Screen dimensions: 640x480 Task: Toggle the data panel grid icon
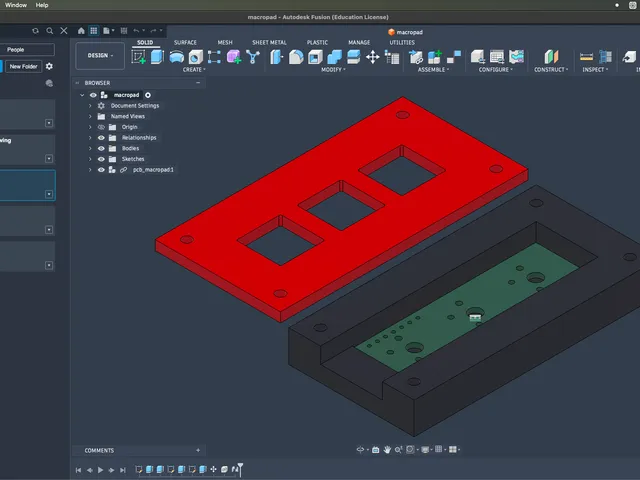94,31
